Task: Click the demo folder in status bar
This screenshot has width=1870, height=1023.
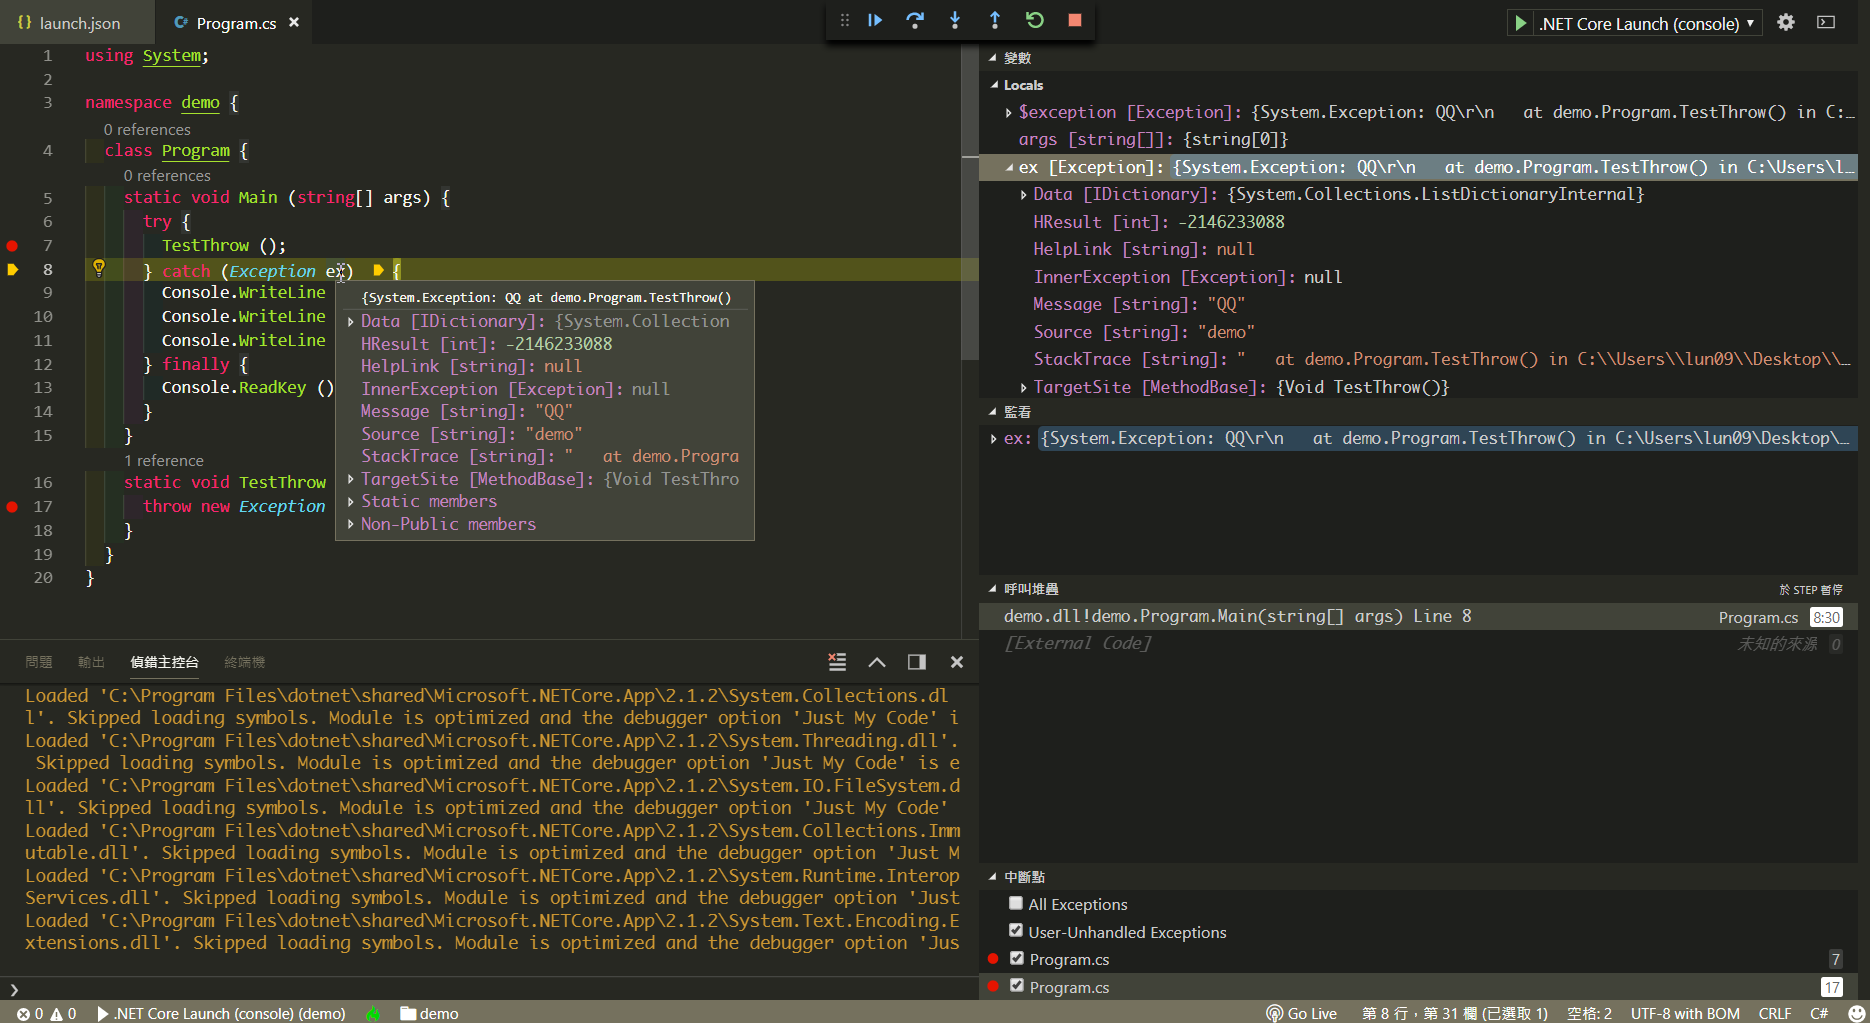Action: click(429, 1013)
